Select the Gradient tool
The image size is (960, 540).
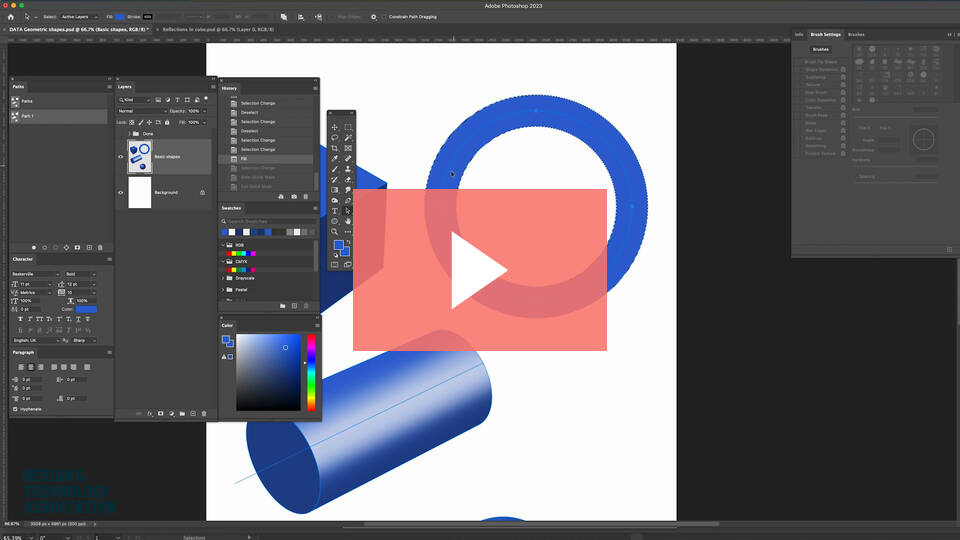point(334,190)
